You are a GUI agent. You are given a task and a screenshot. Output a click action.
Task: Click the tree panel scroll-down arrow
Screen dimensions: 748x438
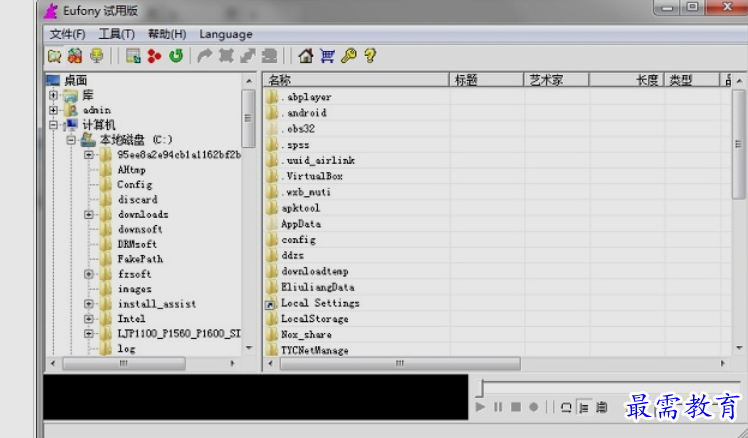pos(249,348)
